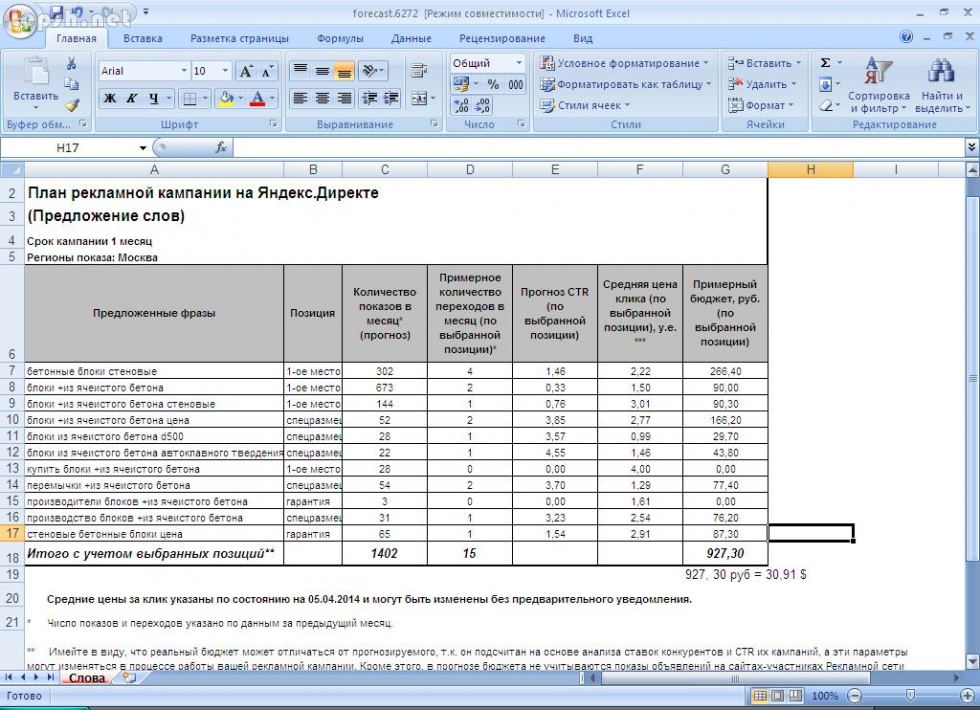Click the insert function fx icon
This screenshot has height=710, width=980.
click(x=222, y=147)
